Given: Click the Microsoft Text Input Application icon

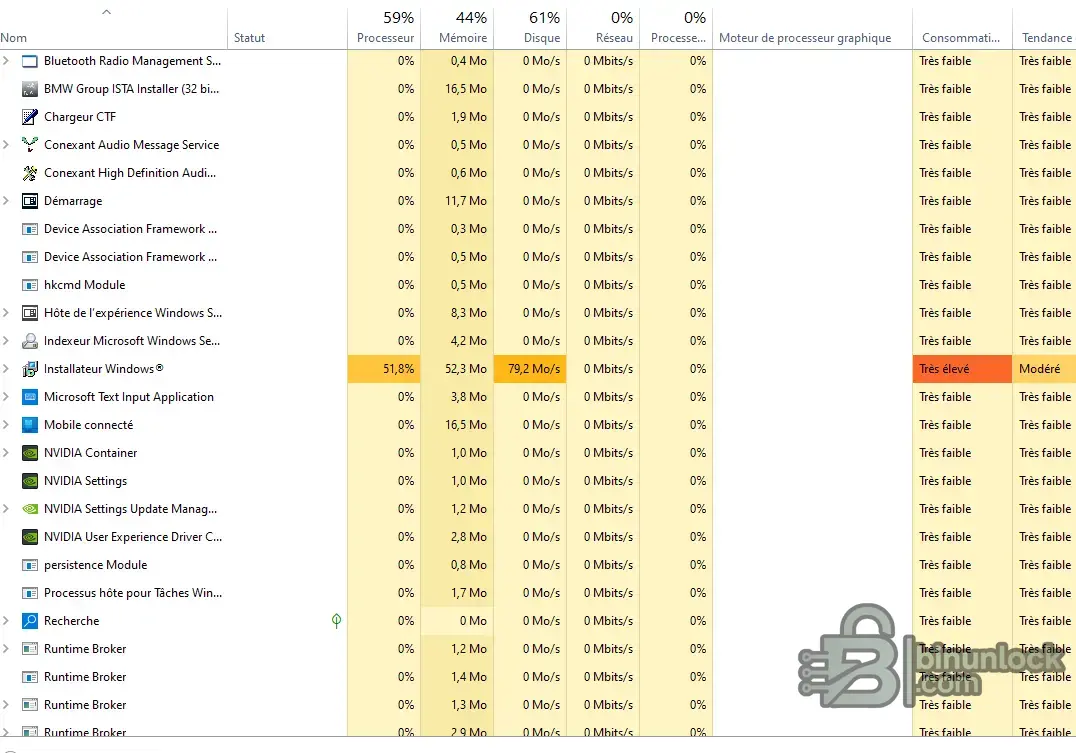Looking at the screenshot, I should click(30, 397).
